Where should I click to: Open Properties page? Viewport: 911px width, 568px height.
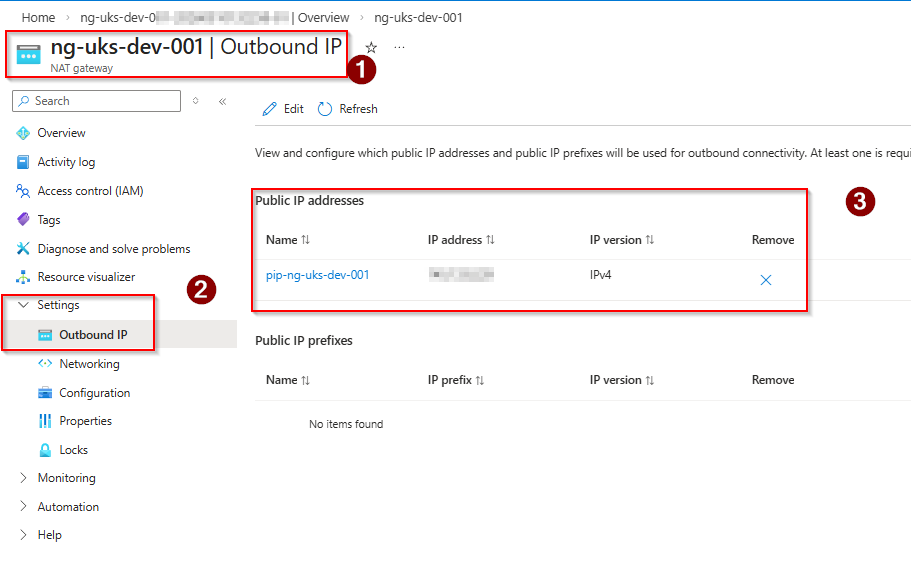85,421
